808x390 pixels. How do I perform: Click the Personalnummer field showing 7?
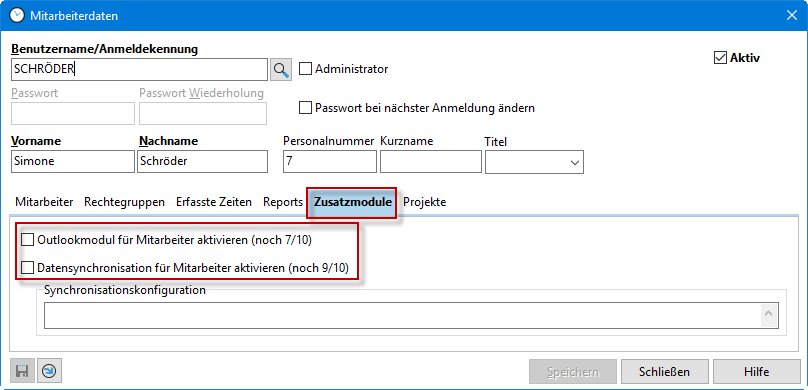coord(330,161)
